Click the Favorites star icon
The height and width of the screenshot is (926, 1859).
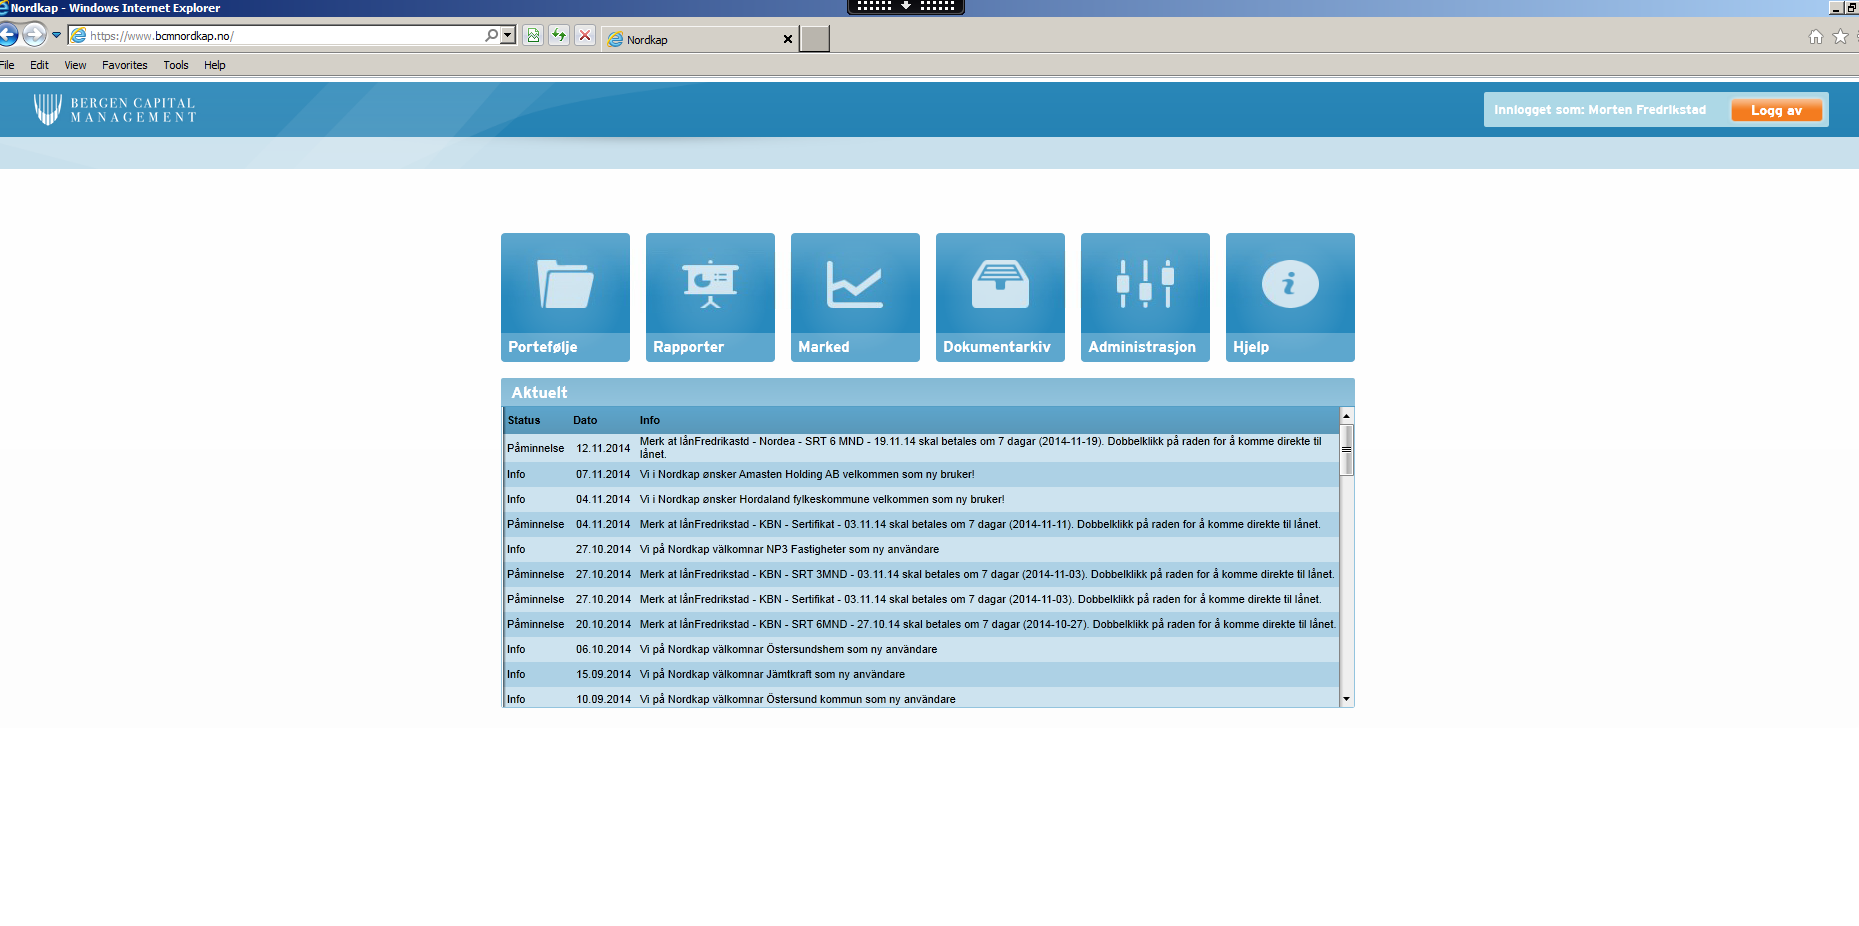pyautogui.click(x=1840, y=37)
